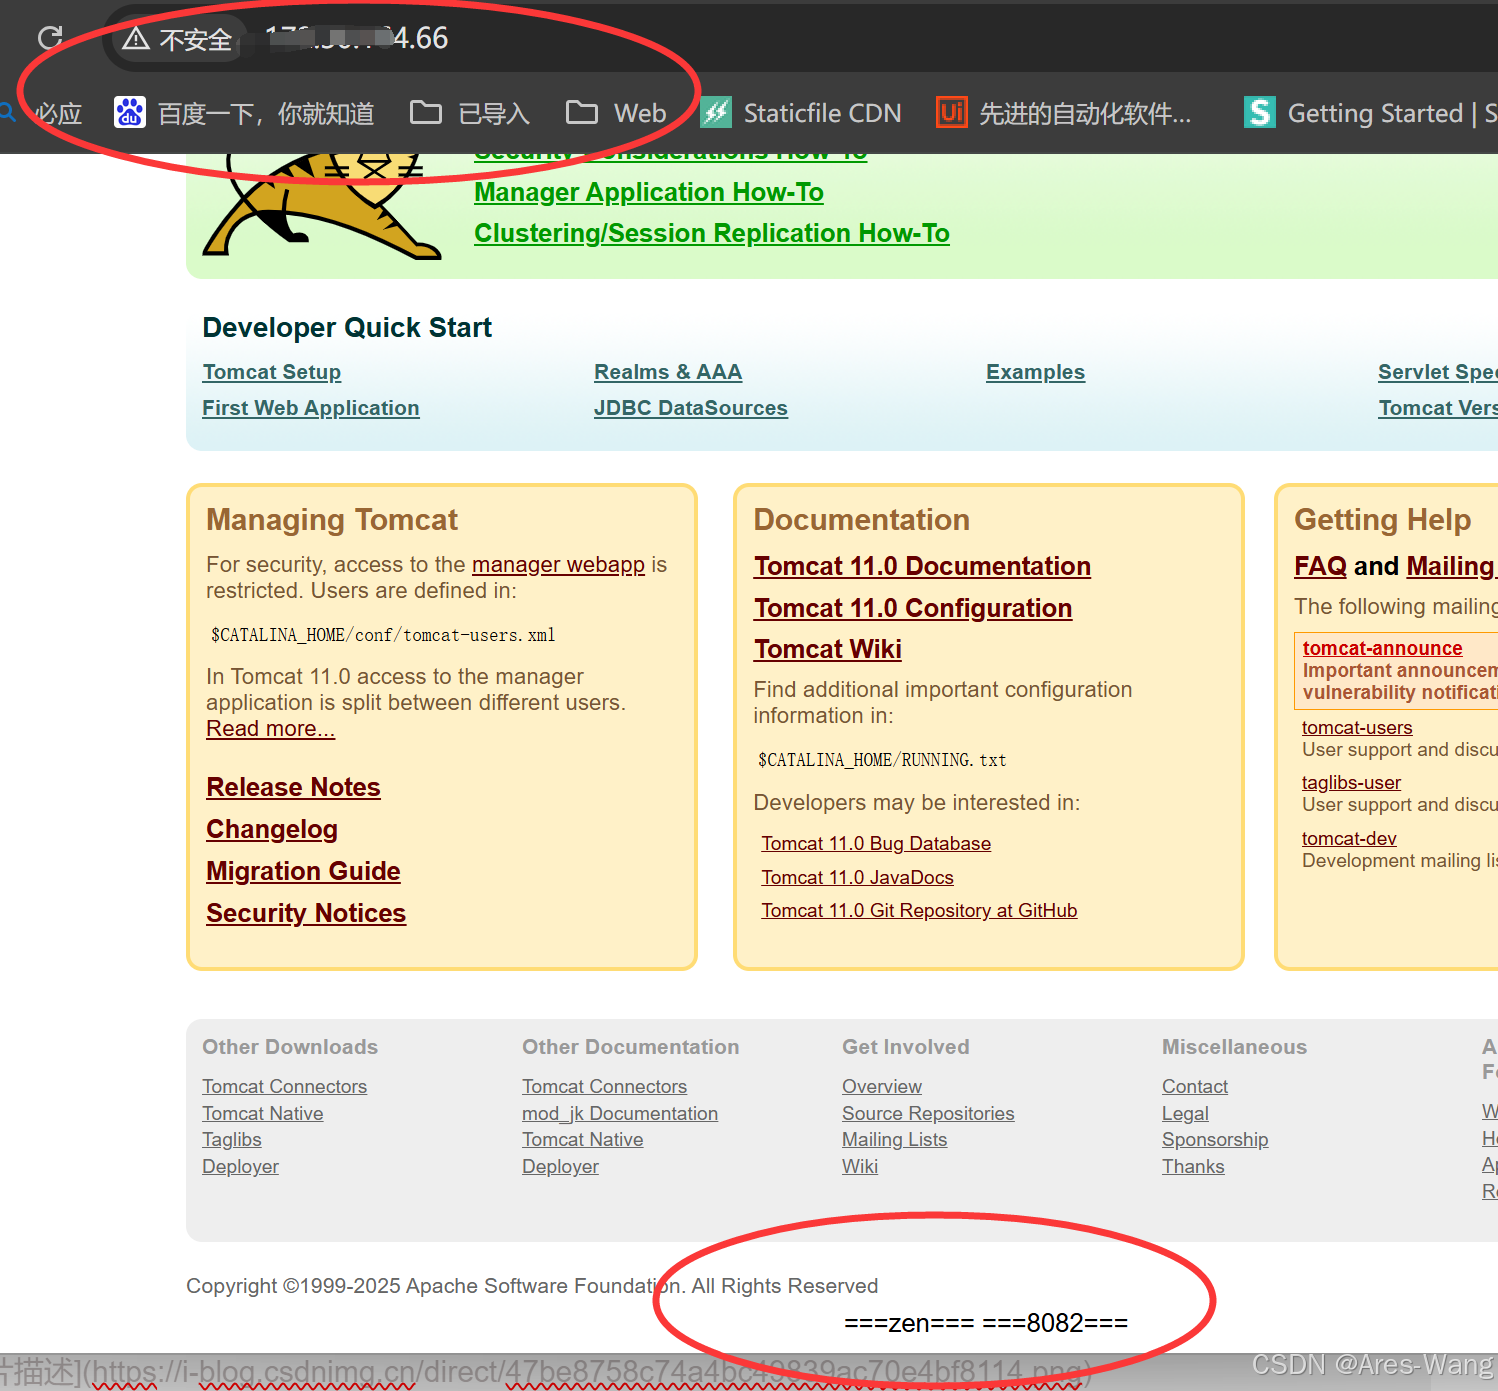Open the Release Notes link

(293, 787)
